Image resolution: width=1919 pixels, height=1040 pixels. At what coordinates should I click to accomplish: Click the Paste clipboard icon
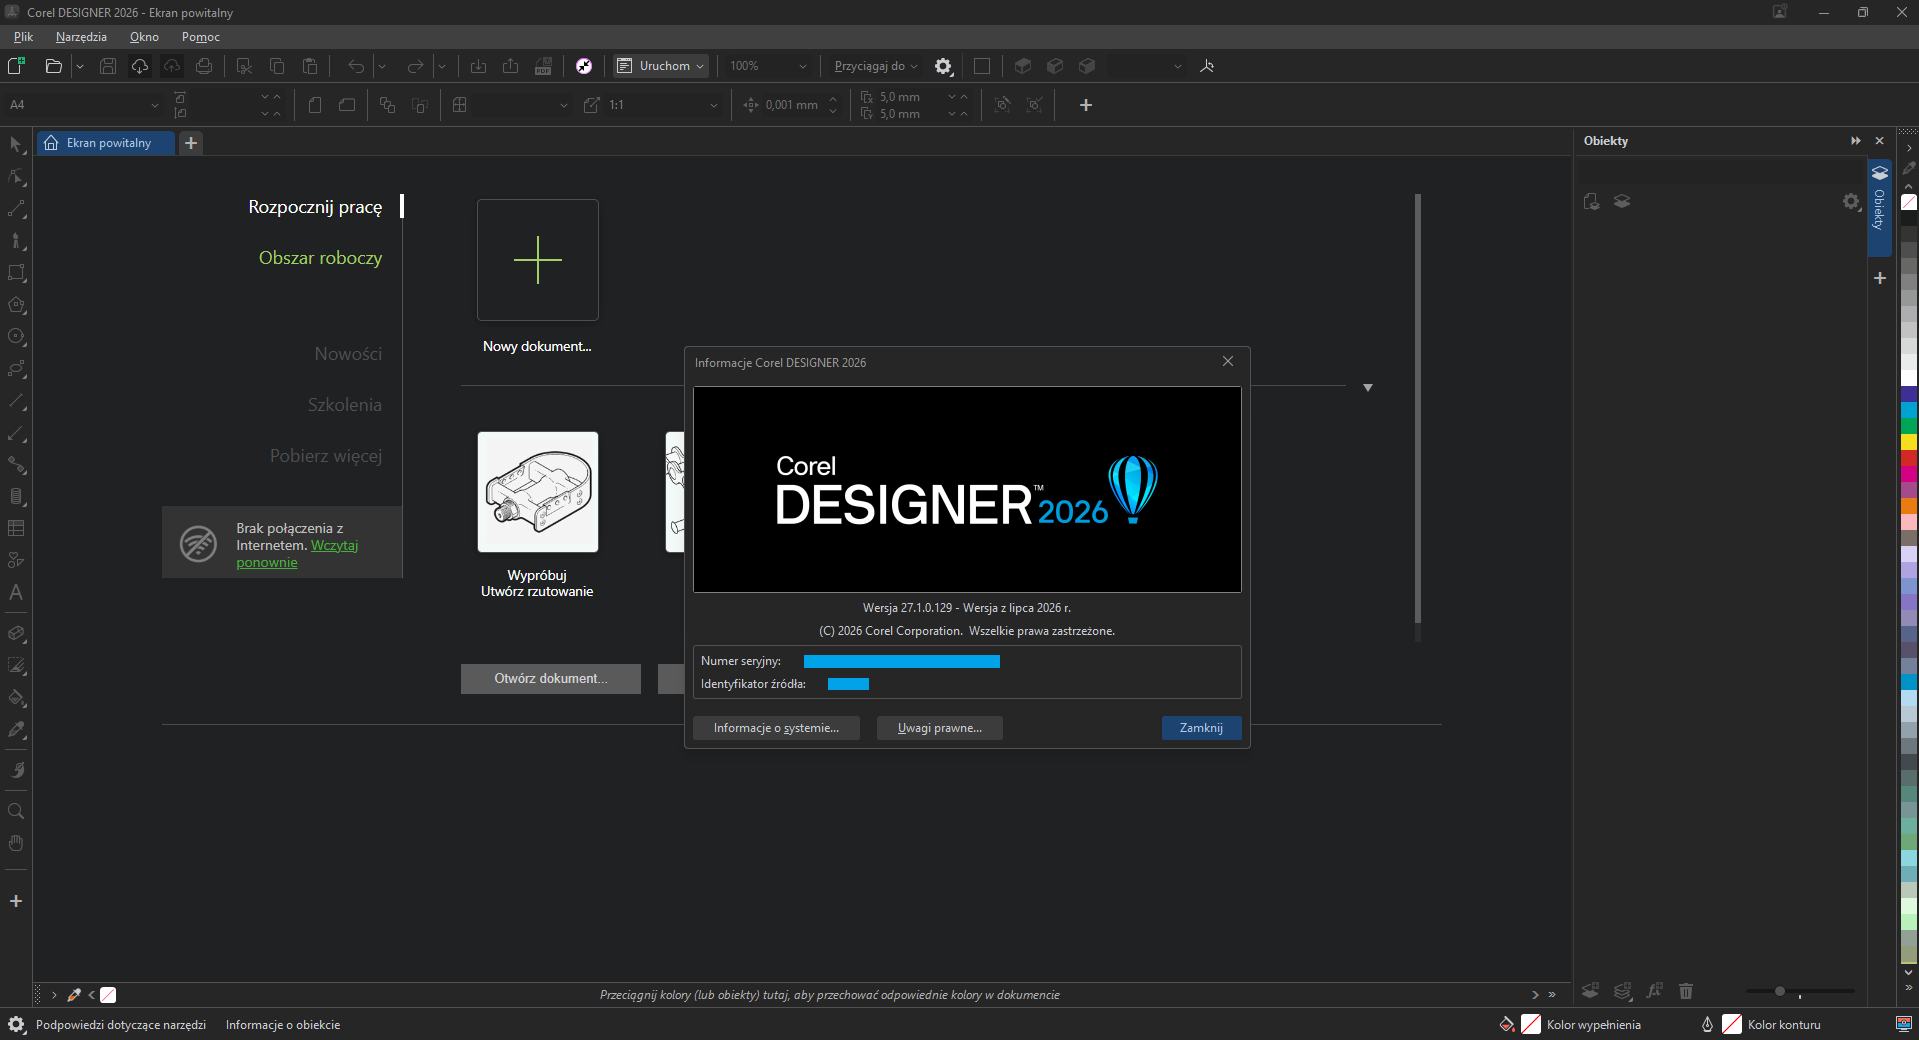pyautogui.click(x=310, y=66)
